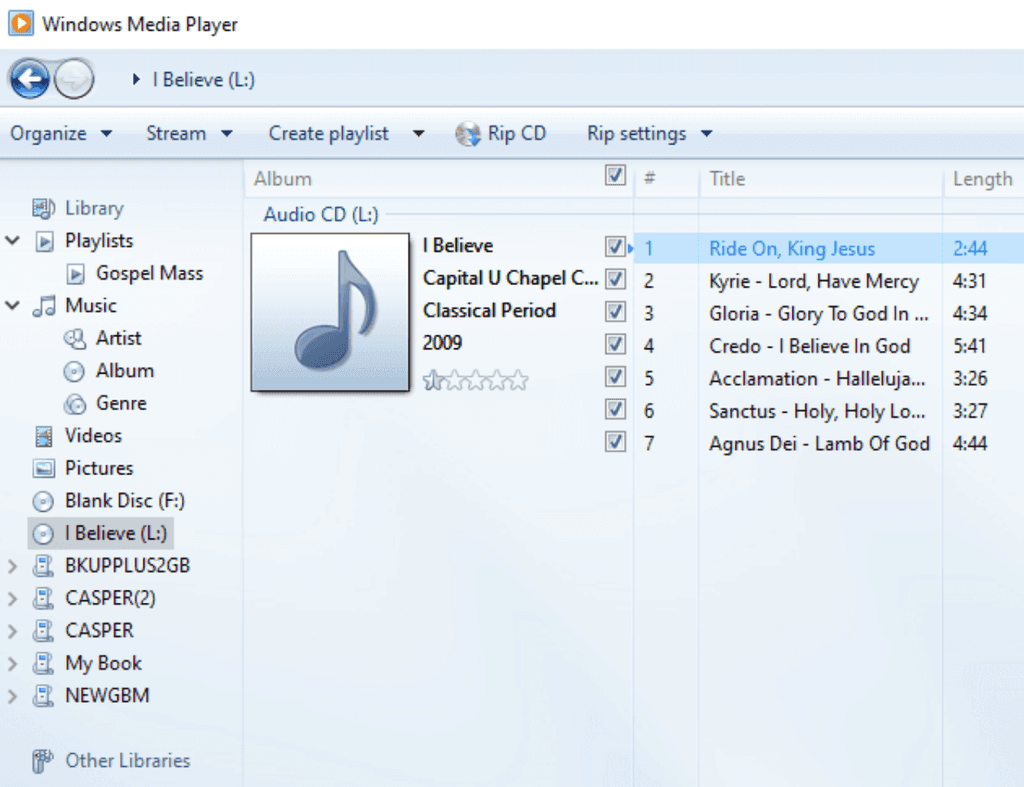Open the Library view
The height and width of the screenshot is (787, 1024).
click(x=93, y=208)
